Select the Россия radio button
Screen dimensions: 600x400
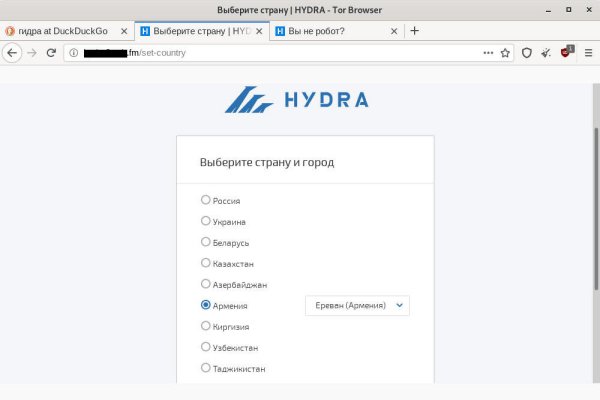click(x=206, y=200)
